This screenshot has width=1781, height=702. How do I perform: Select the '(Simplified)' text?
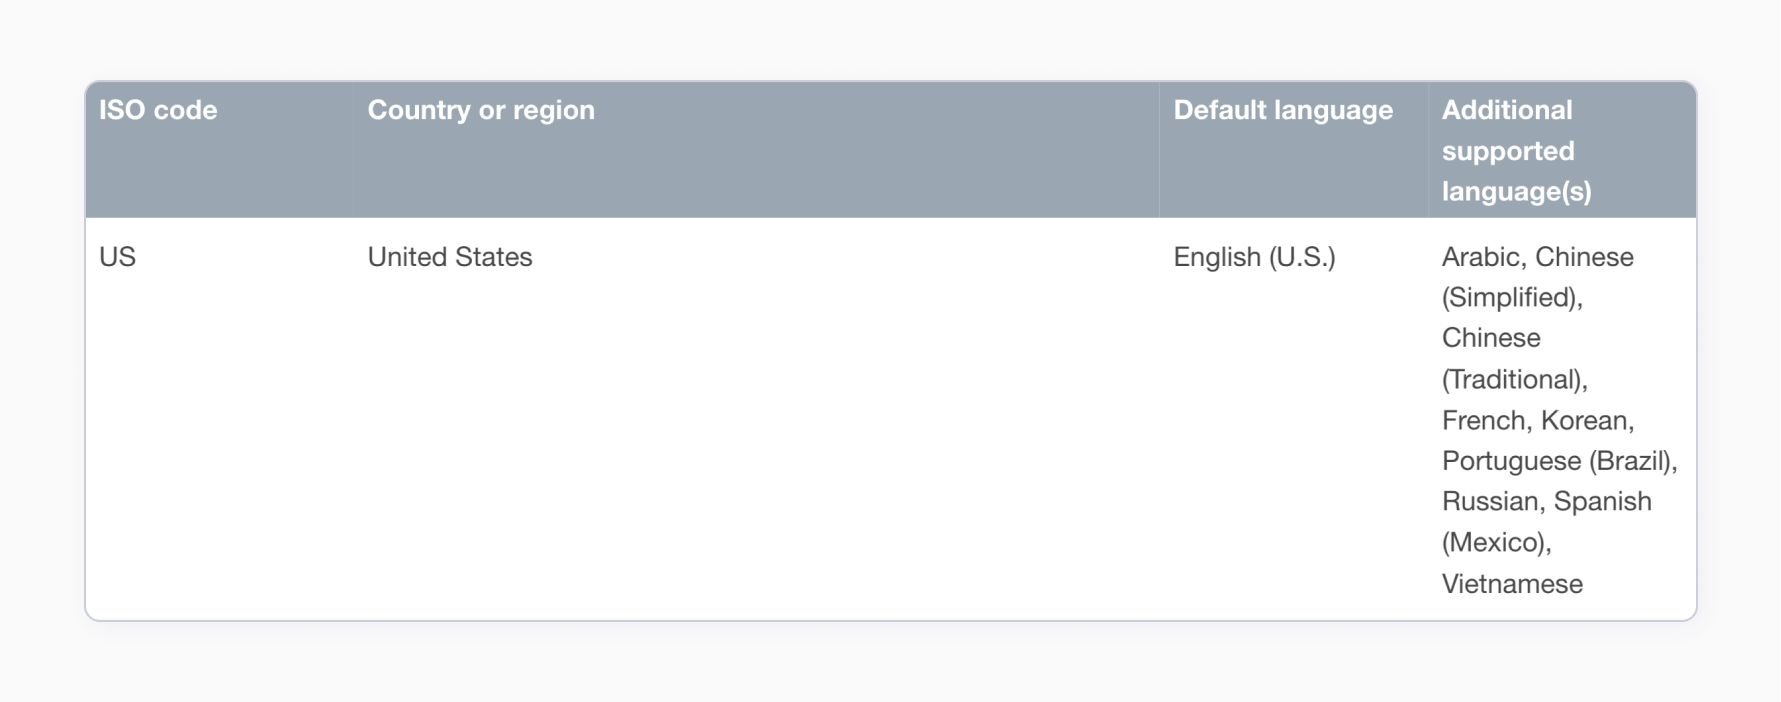click(1511, 298)
